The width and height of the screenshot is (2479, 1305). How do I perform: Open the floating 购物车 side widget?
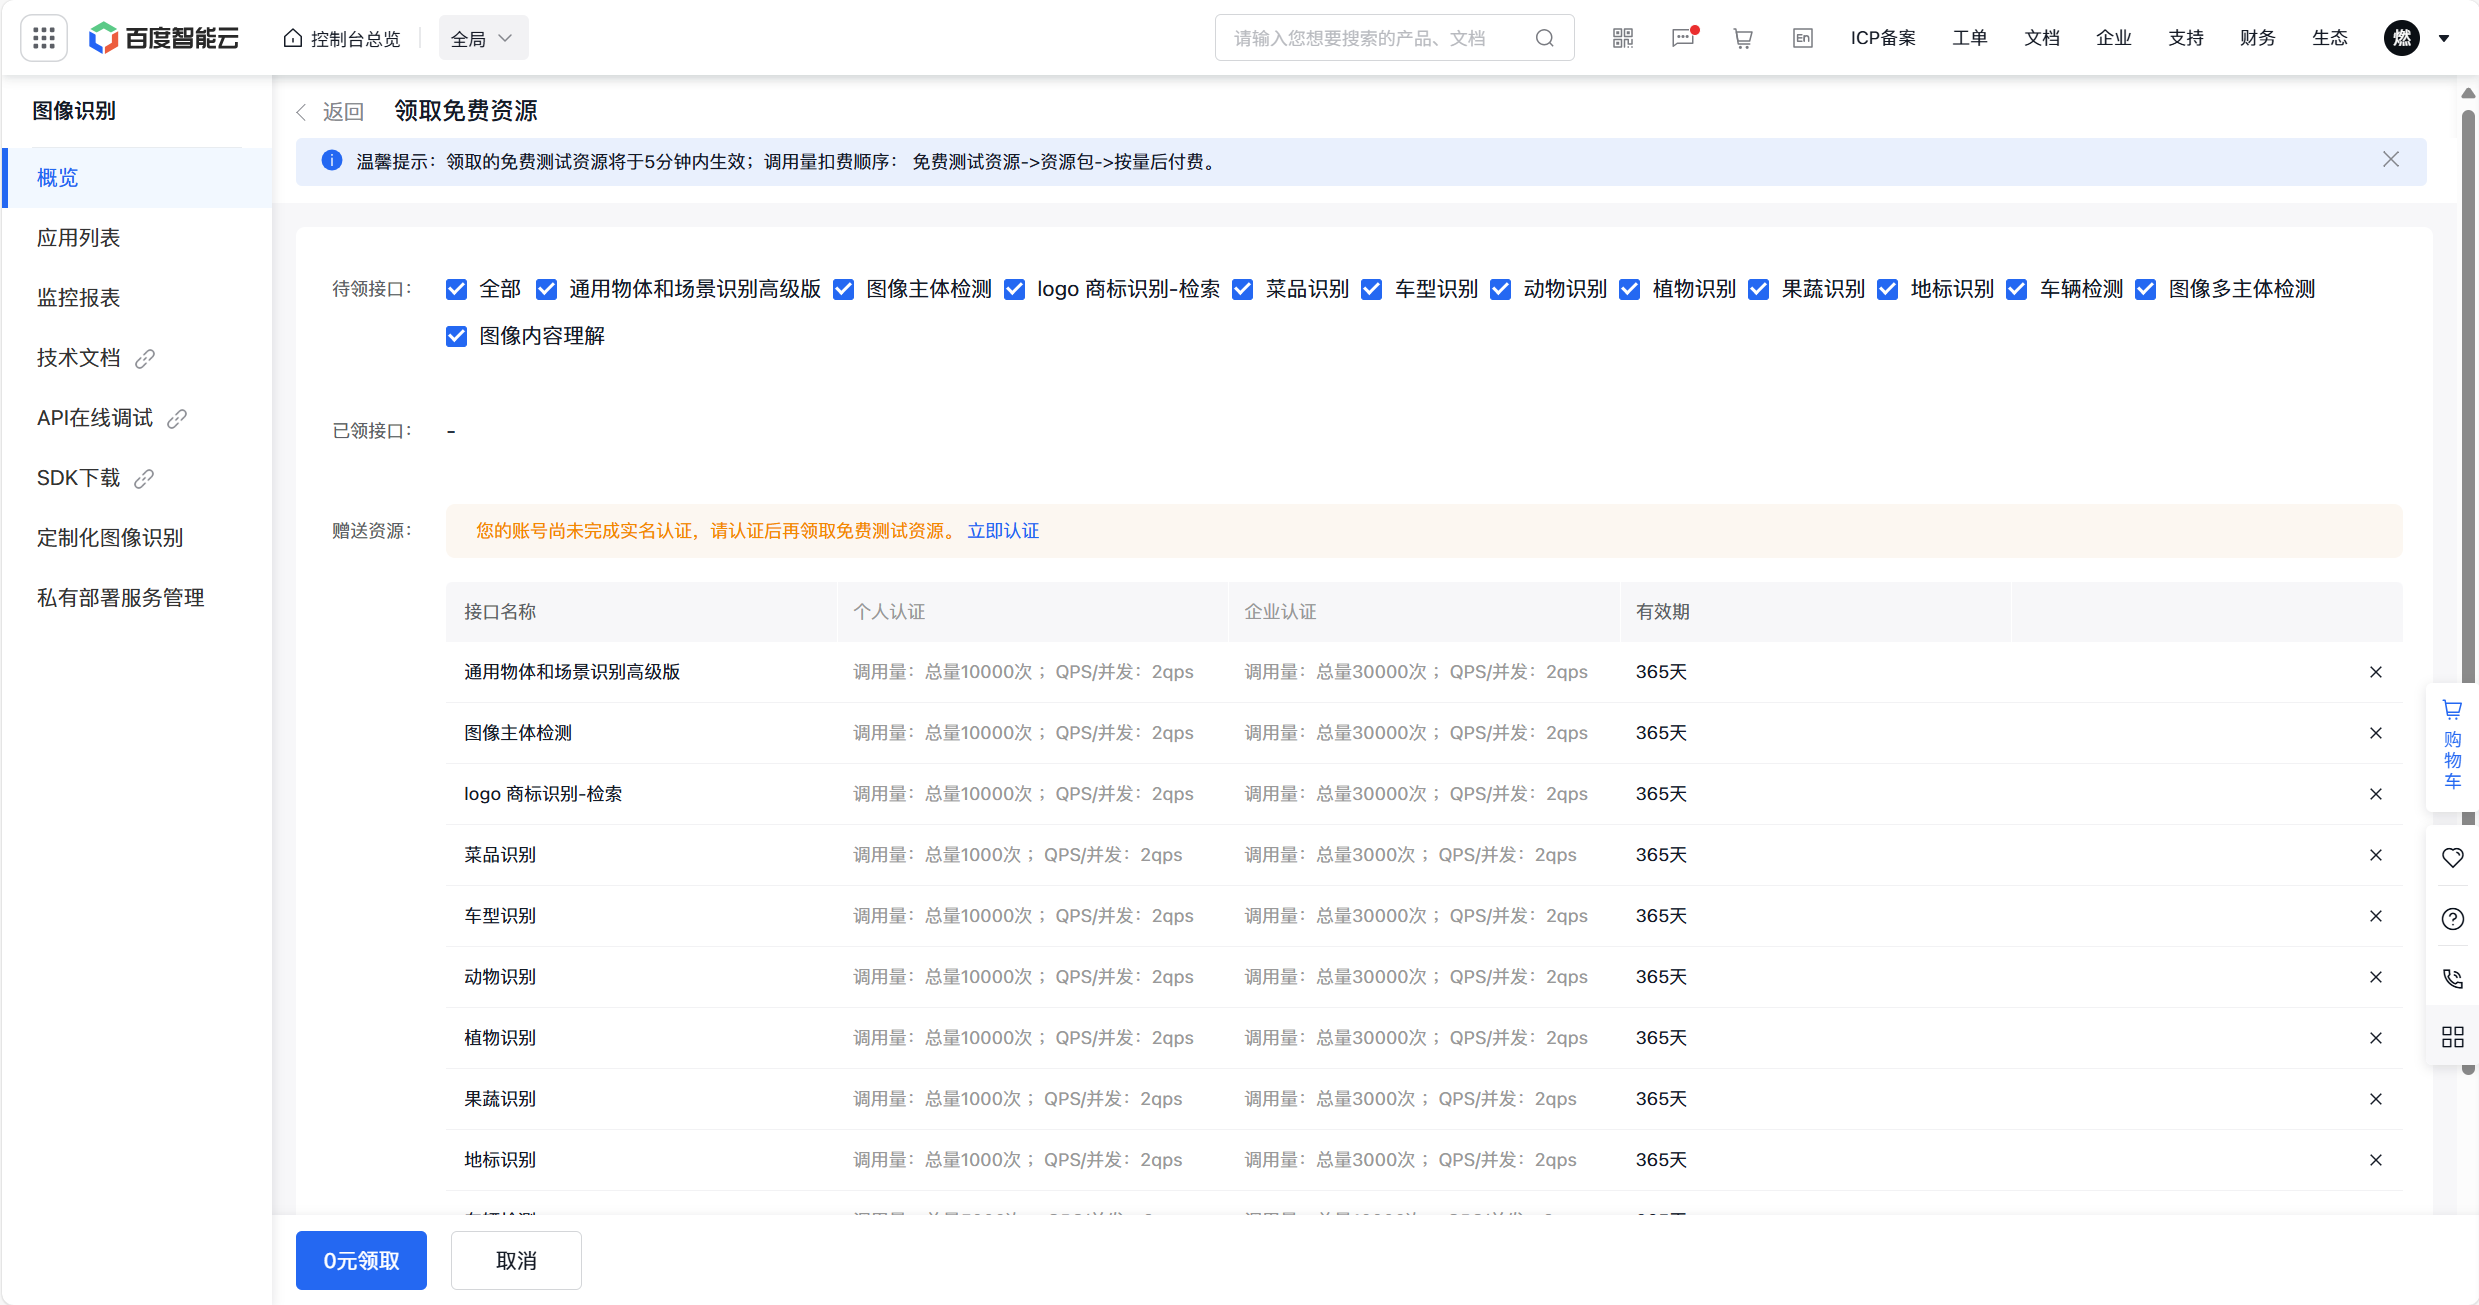pyautogui.click(x=2452, y=745)
